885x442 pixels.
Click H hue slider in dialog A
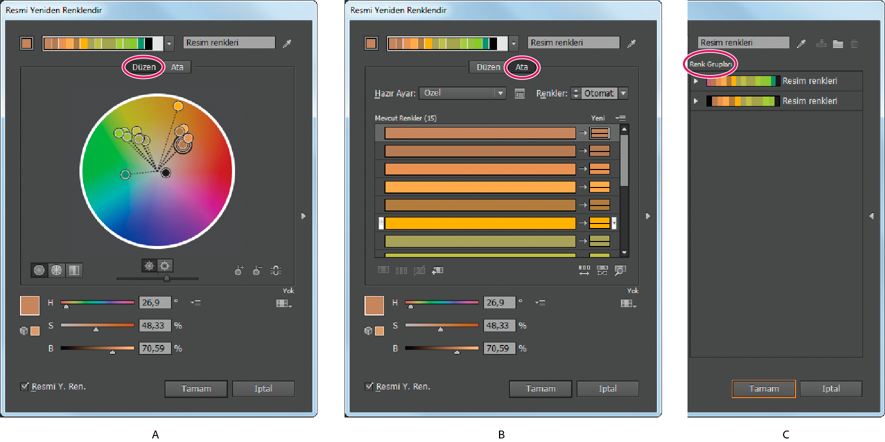pos(97,304)
